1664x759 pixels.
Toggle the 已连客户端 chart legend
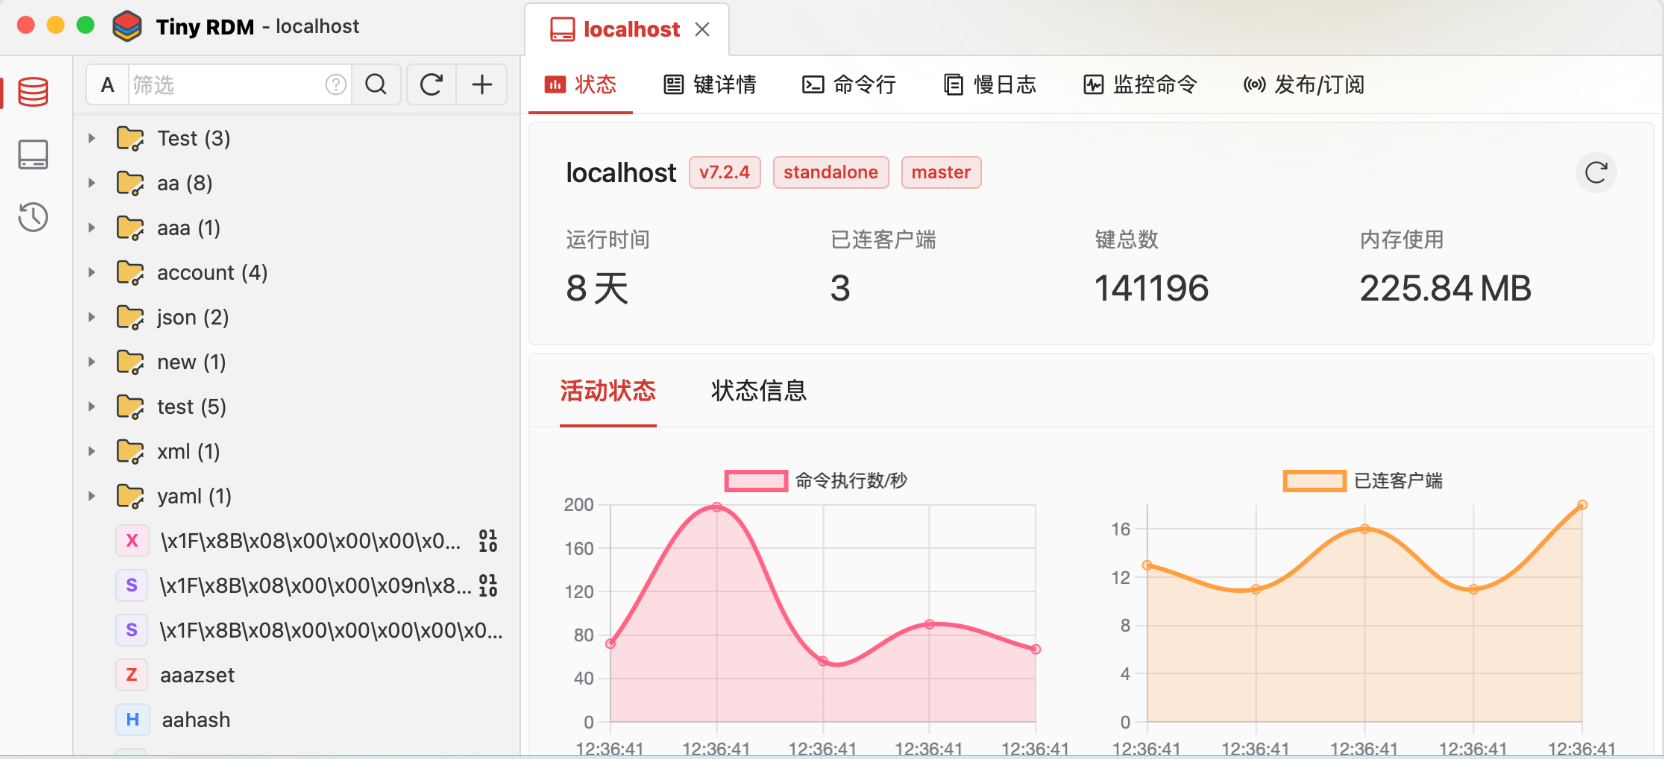(x=1362, y=481)
